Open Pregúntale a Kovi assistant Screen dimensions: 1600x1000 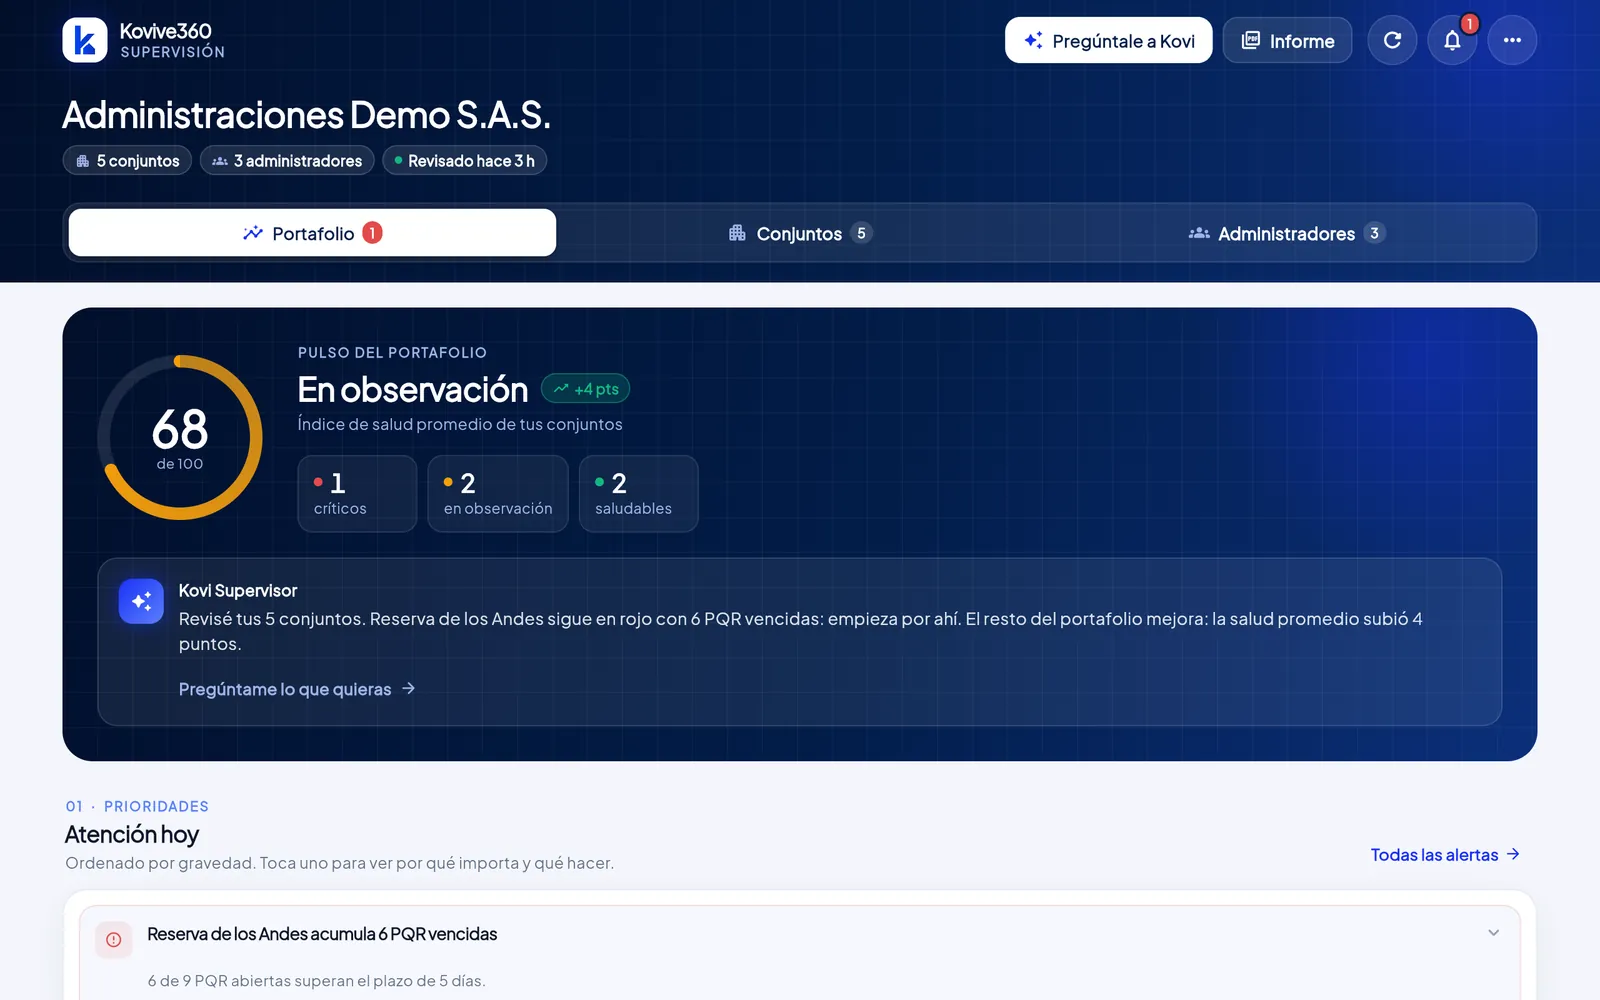click(x=1108, y=40)
